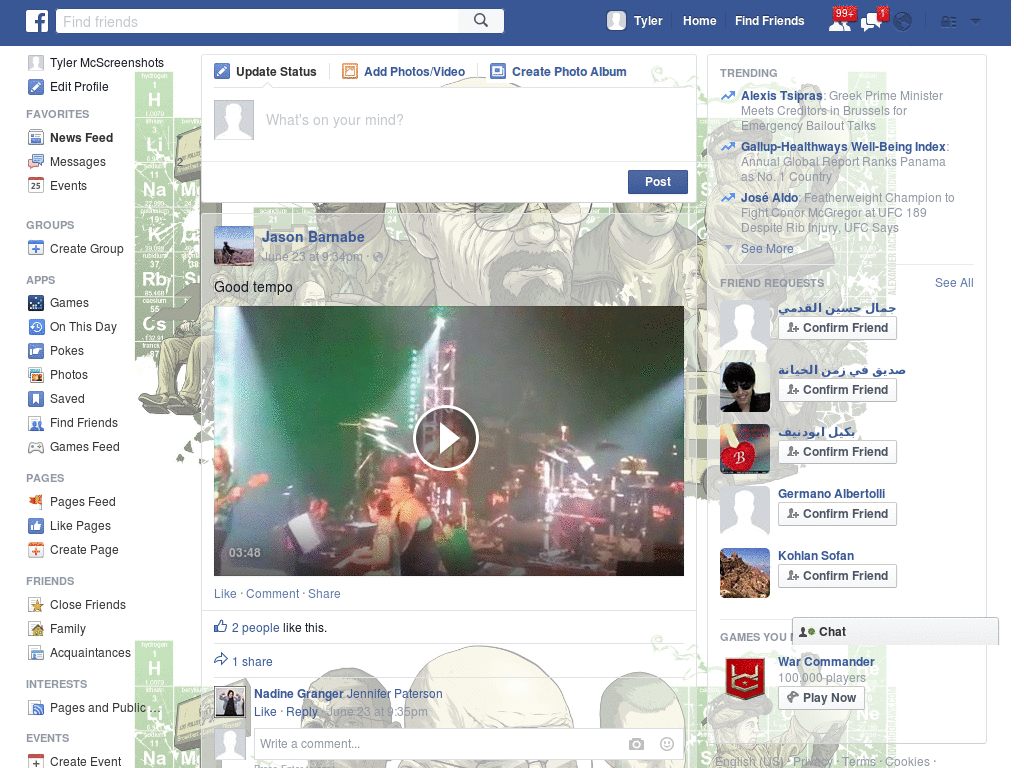Select the Add Photos/Video tab

(404, 72)
